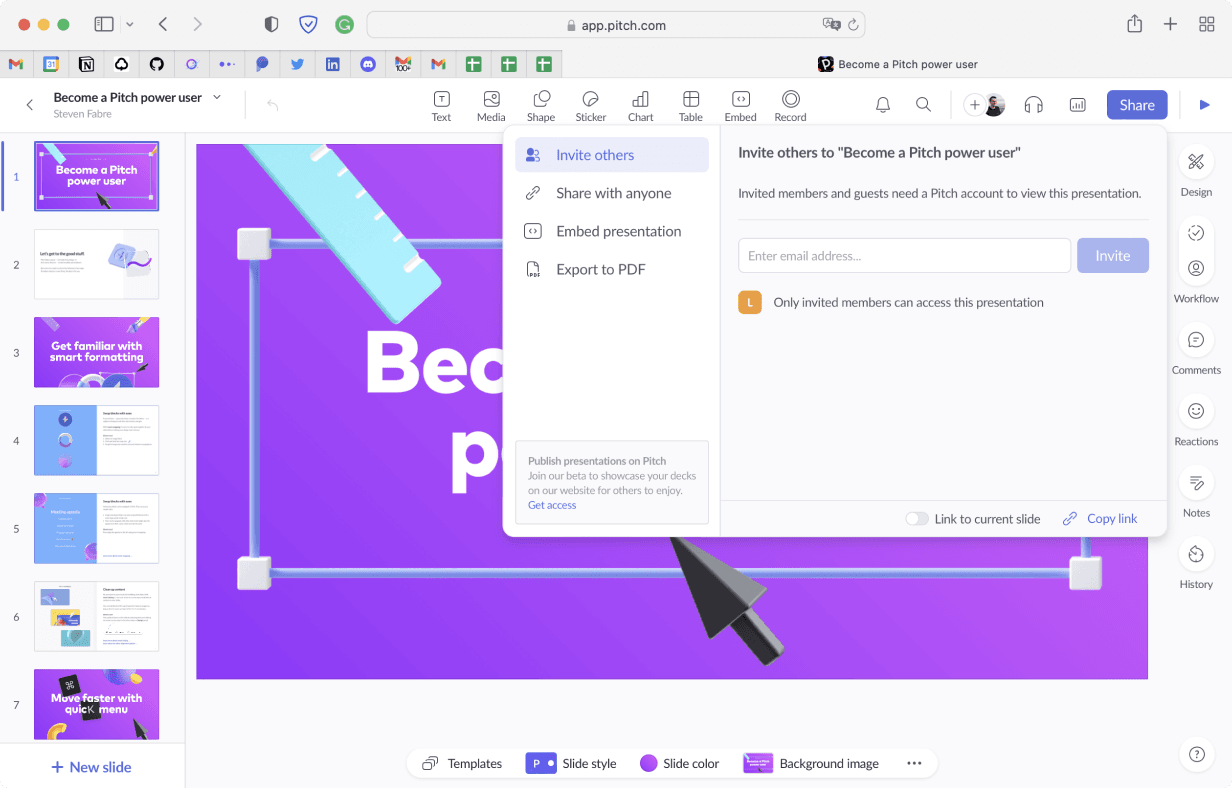Switch to Embed presentation option
This screenshot has width=1232, height=788.
point(618,230)
